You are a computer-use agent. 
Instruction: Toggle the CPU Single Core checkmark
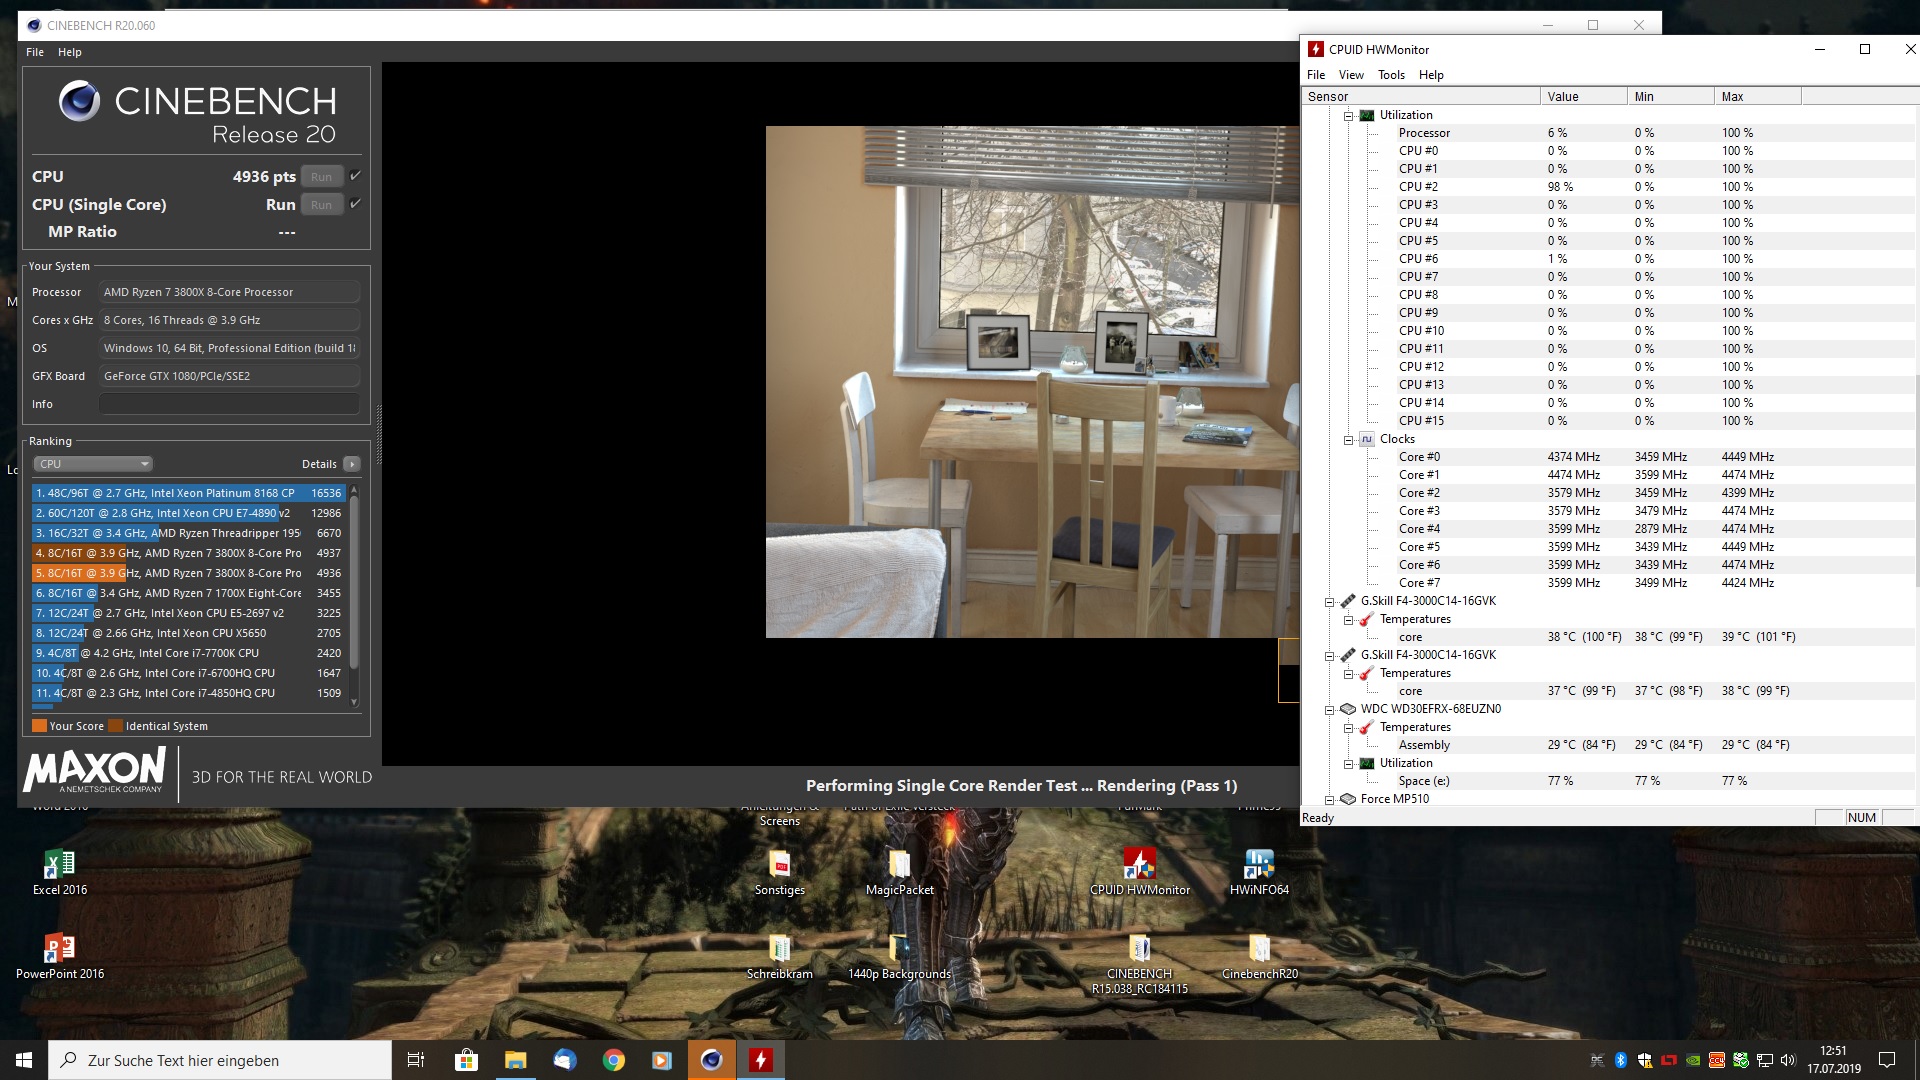[x=355, y=204]
